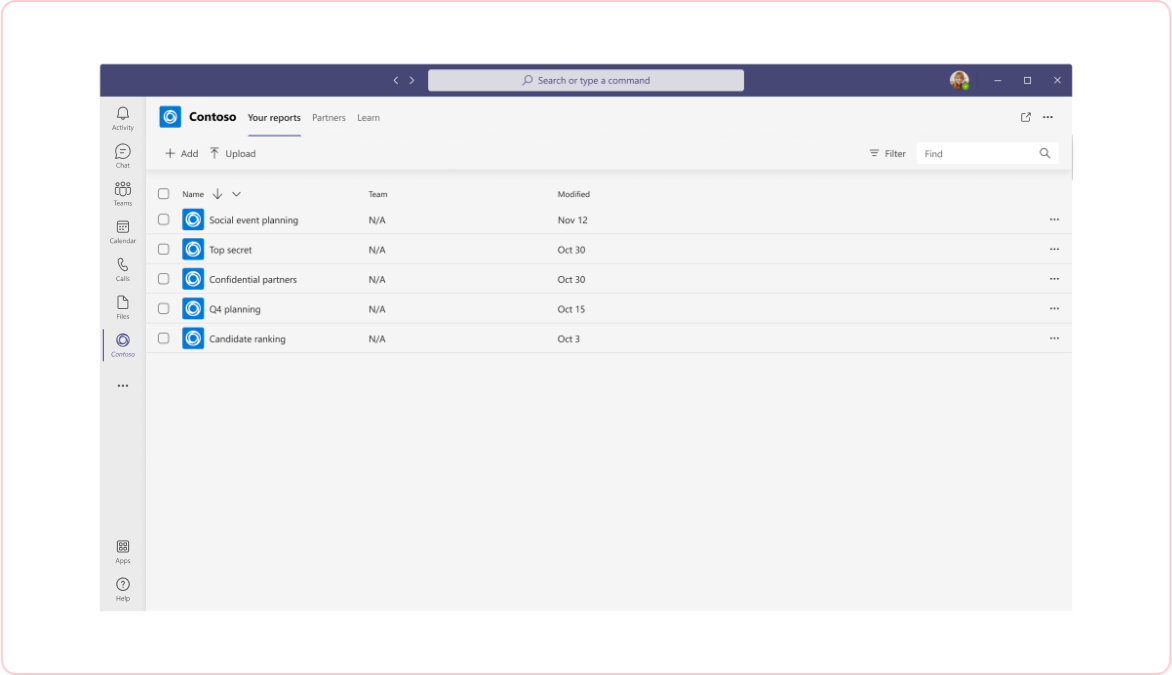Open more options for Social event planning
The width and height of the screenshot is (1172, 675).
(x=1054, y=220)
